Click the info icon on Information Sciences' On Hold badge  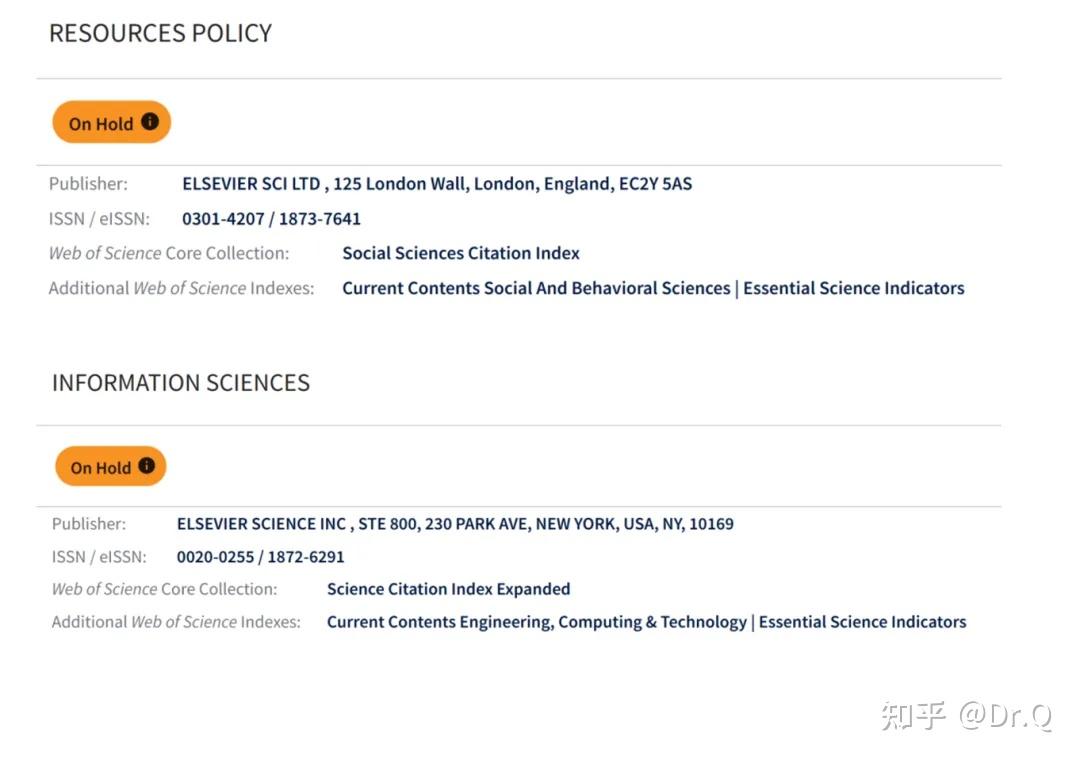click(147, 466)
